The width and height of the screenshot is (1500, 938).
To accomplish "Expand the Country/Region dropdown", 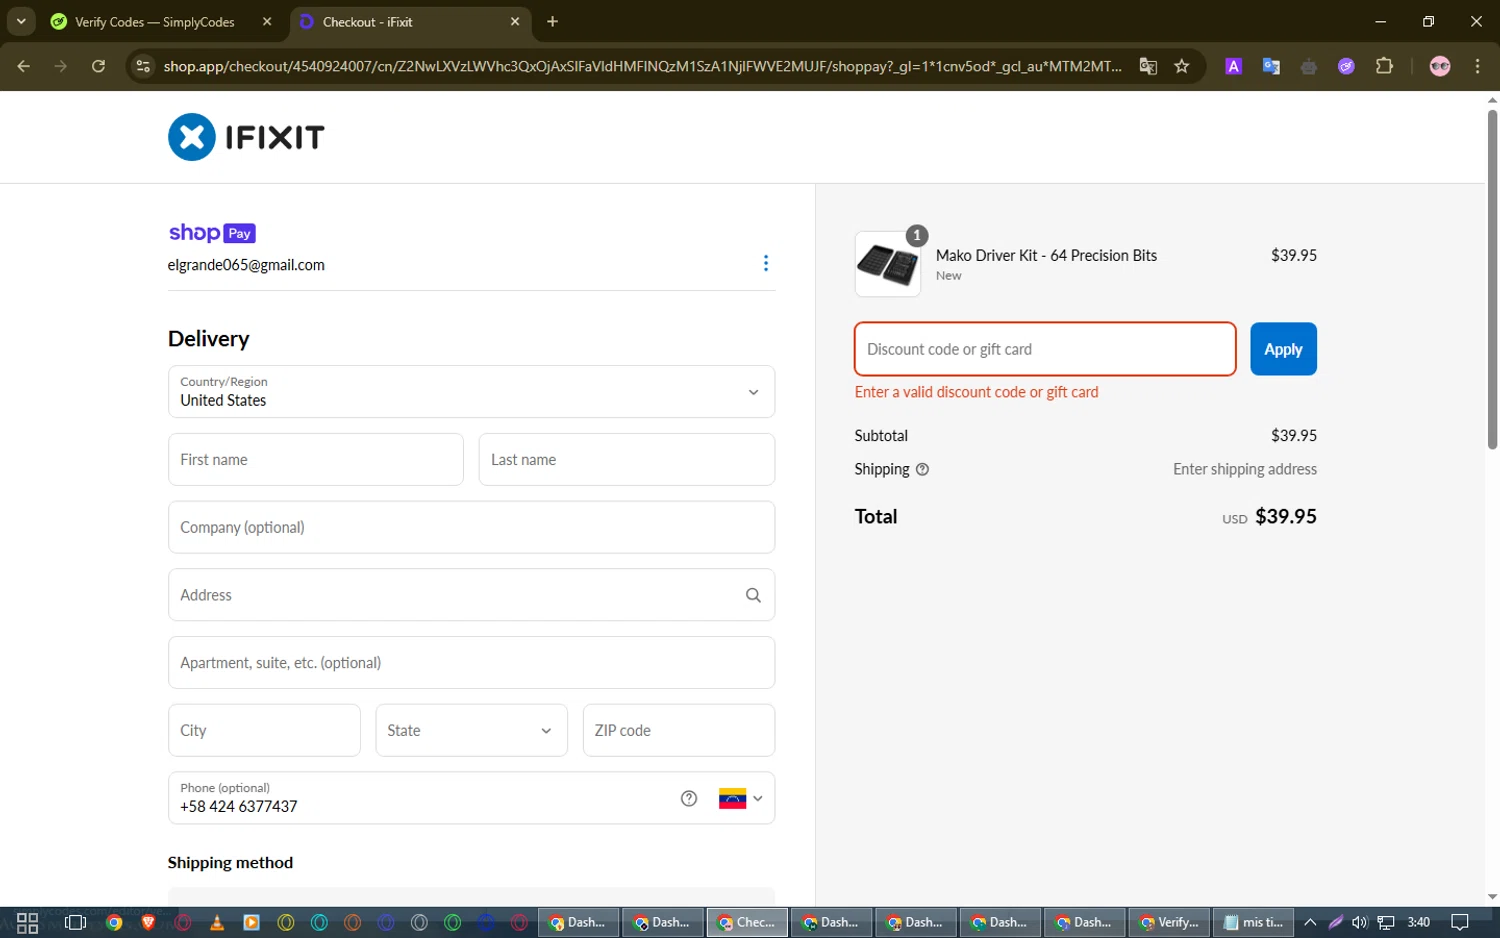I will click(x=471, y=392).
